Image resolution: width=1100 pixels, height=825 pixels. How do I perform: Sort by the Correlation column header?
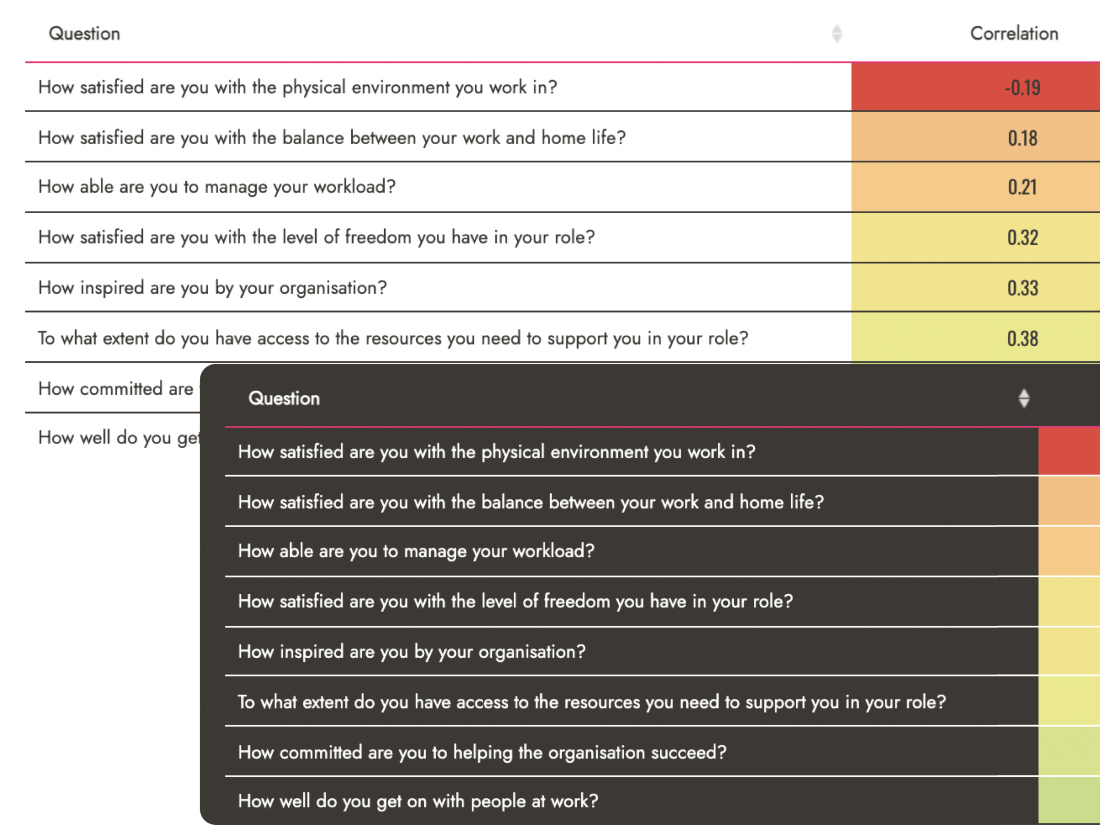pyautogui.click(x=1013, y=34)
